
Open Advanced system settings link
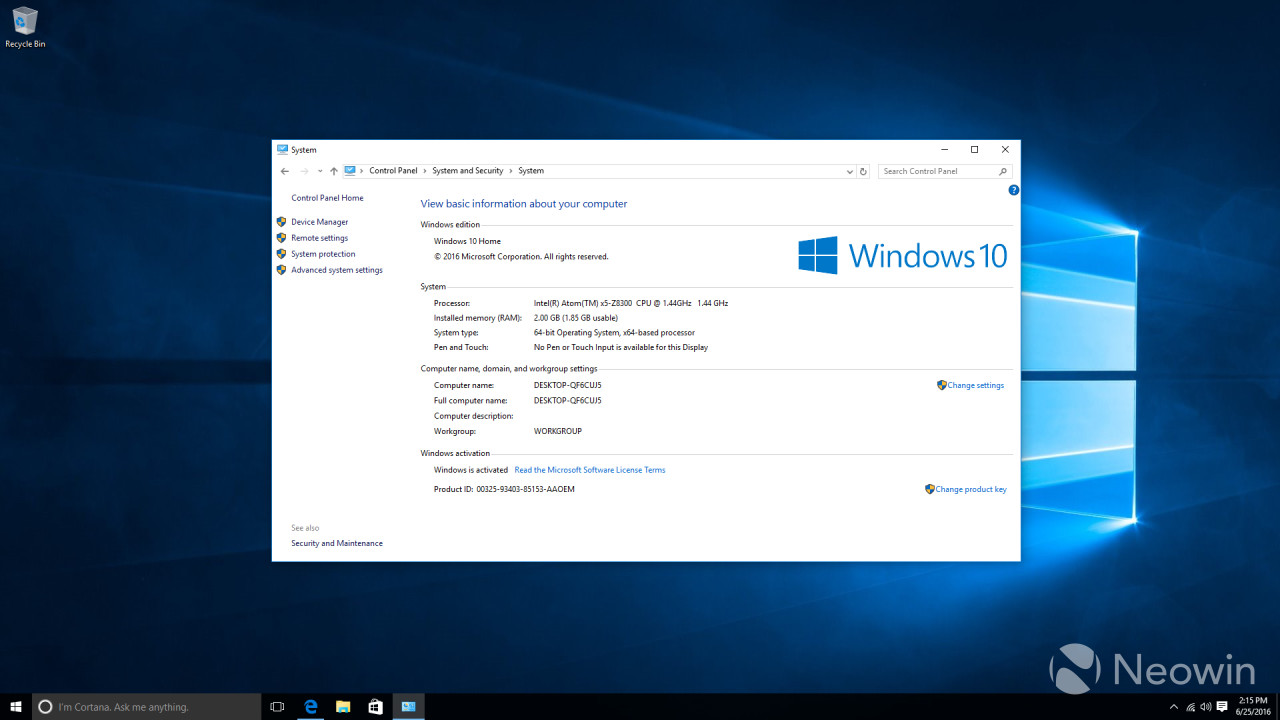(x=337, y=270)
